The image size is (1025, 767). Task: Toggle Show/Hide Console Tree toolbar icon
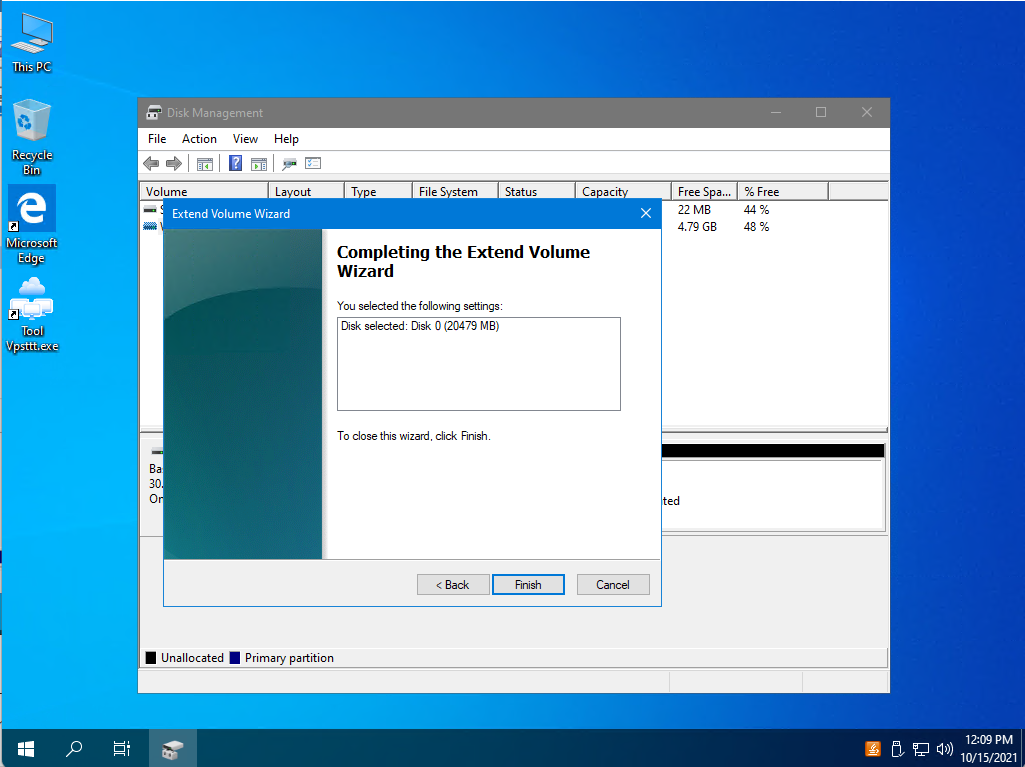tap(205, 163)
